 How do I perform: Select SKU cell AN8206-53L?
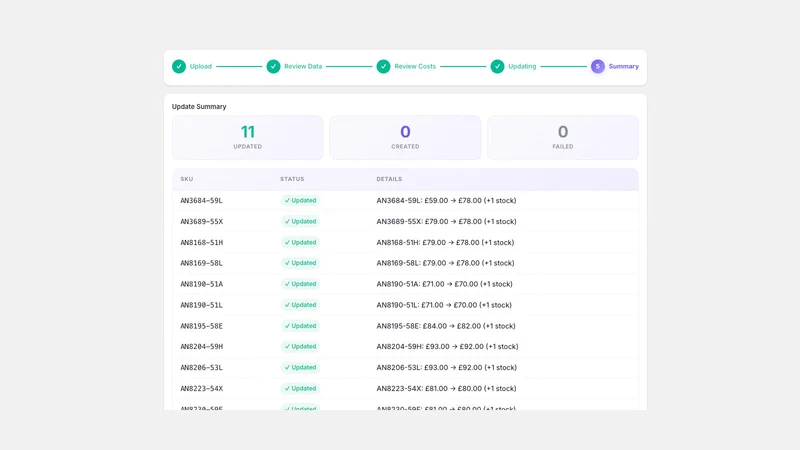click(x=202, y=367)
